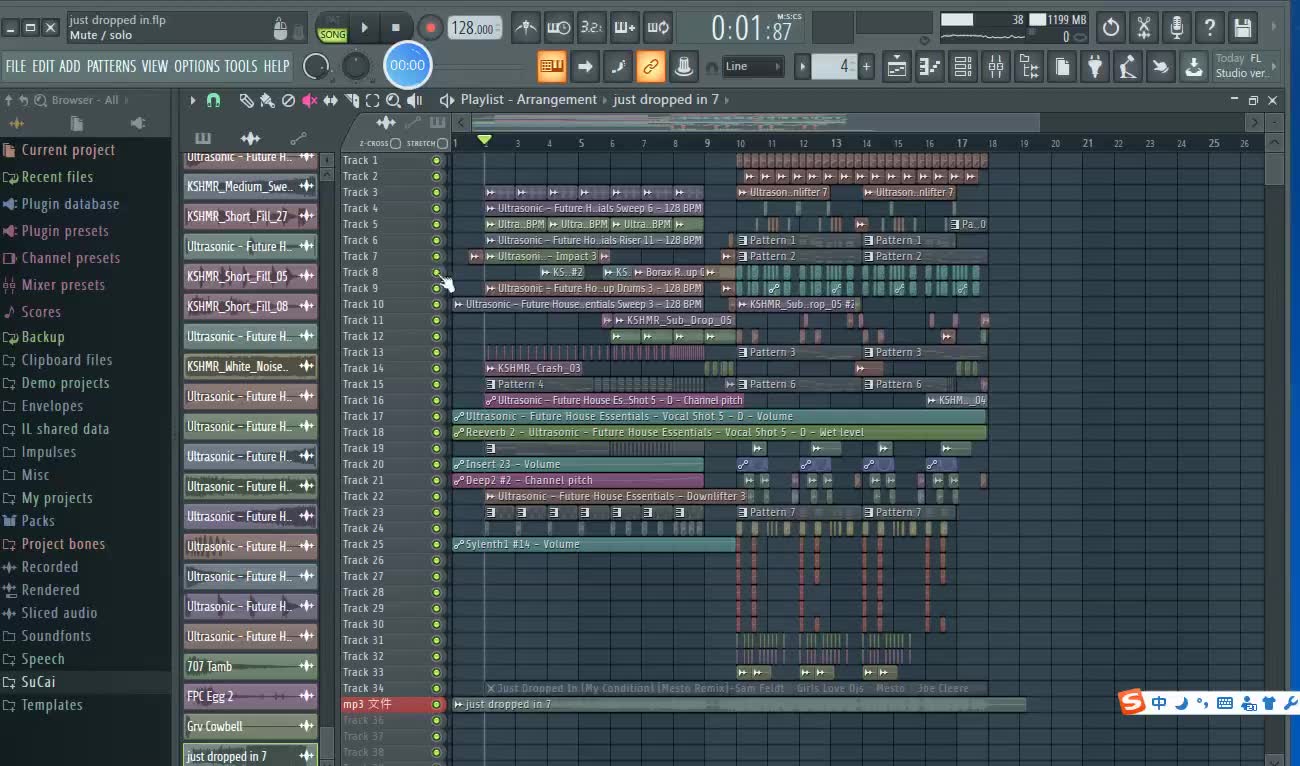Screen dimensions: 1300x766
Task: Click the help question mark button
Action: (x=1210, y=28)
